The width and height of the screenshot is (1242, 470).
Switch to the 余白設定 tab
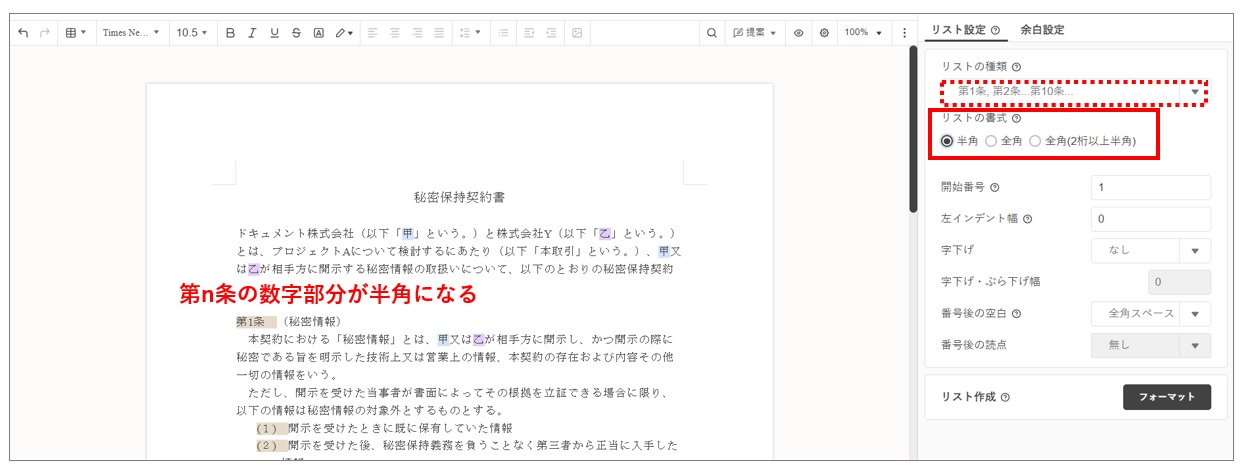tap(1042, 30)
